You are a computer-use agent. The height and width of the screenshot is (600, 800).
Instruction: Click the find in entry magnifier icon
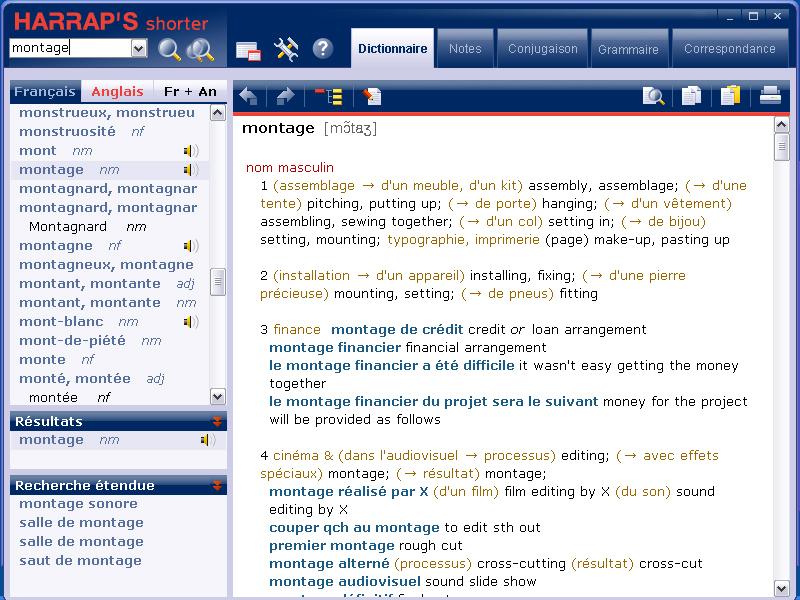click(x=653, y=96)
